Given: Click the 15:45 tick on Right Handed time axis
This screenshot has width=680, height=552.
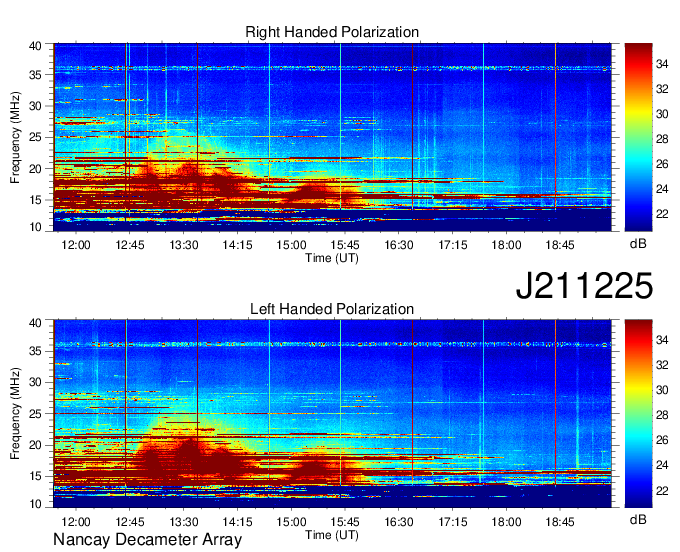Looking at the screenshot, I should click(x=345, y=245).
